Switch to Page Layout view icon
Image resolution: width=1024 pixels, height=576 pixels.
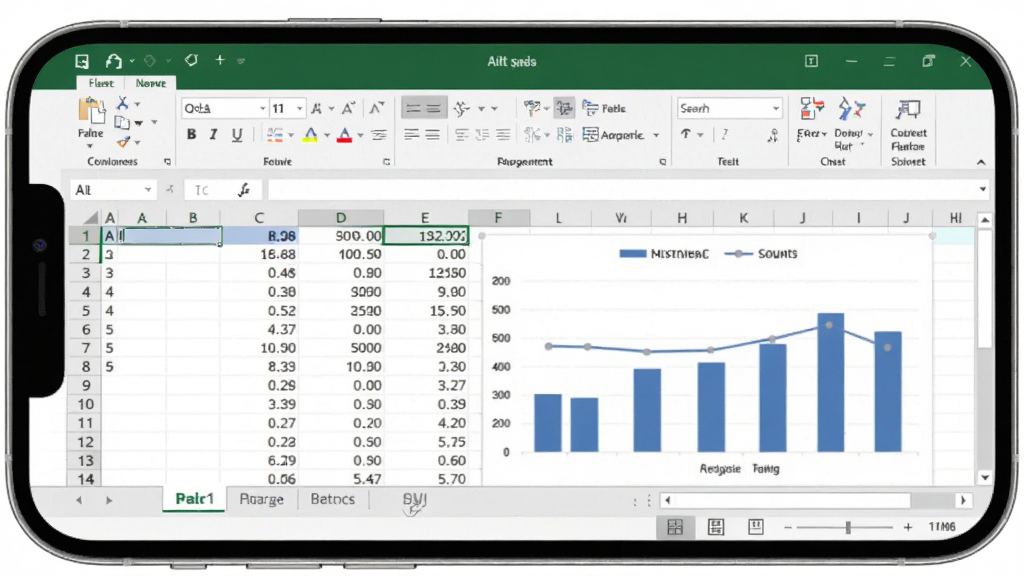[716, 527]
